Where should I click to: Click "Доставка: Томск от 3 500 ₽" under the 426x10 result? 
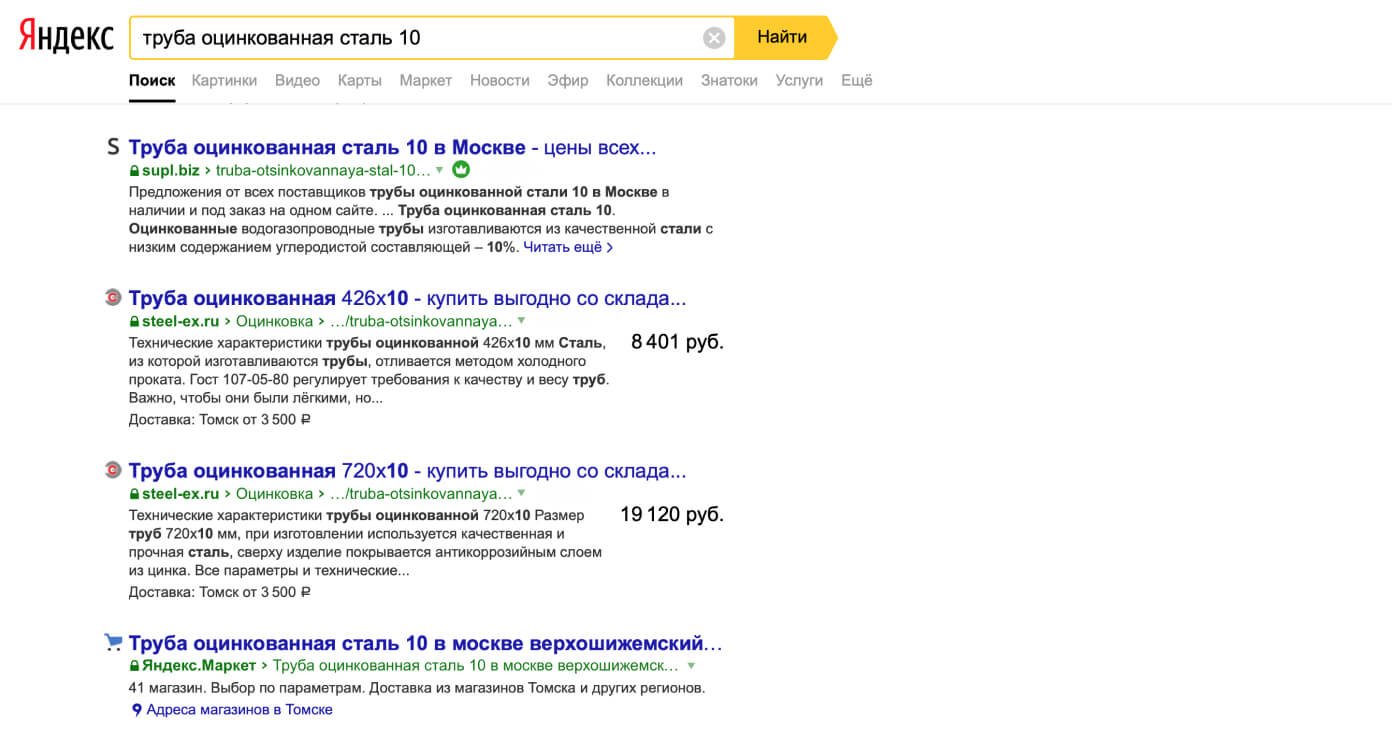tap(220, 419)
